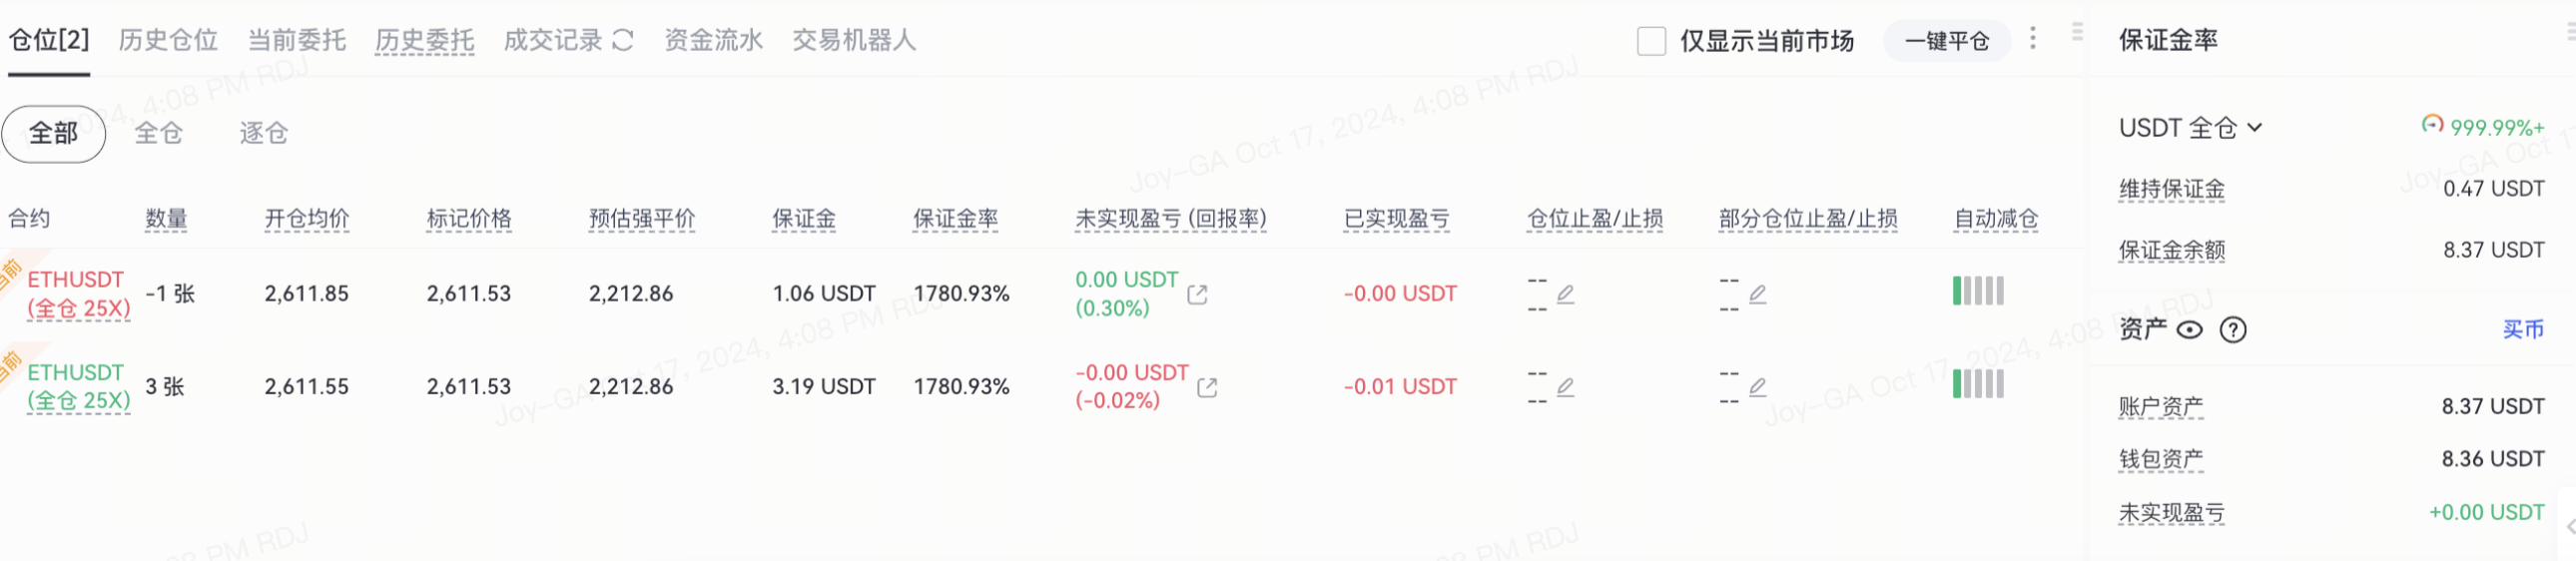Click the 自动减仓 indicator bars of first position
Image resolution: width=2576 pixels, height=561 pixels.
(1978, 291)
